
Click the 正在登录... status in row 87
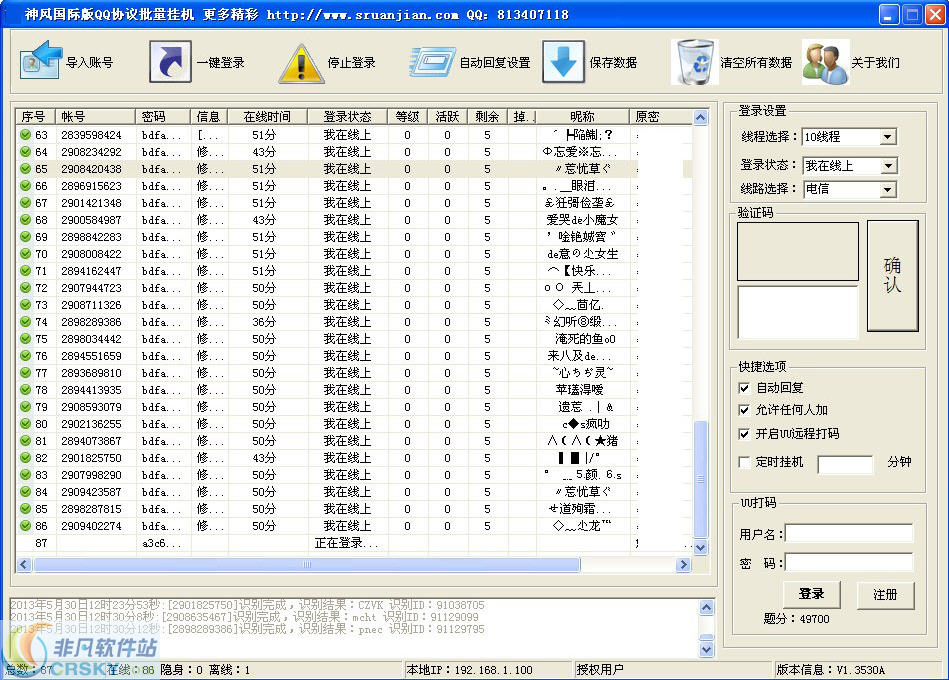(x=347, y=543)
